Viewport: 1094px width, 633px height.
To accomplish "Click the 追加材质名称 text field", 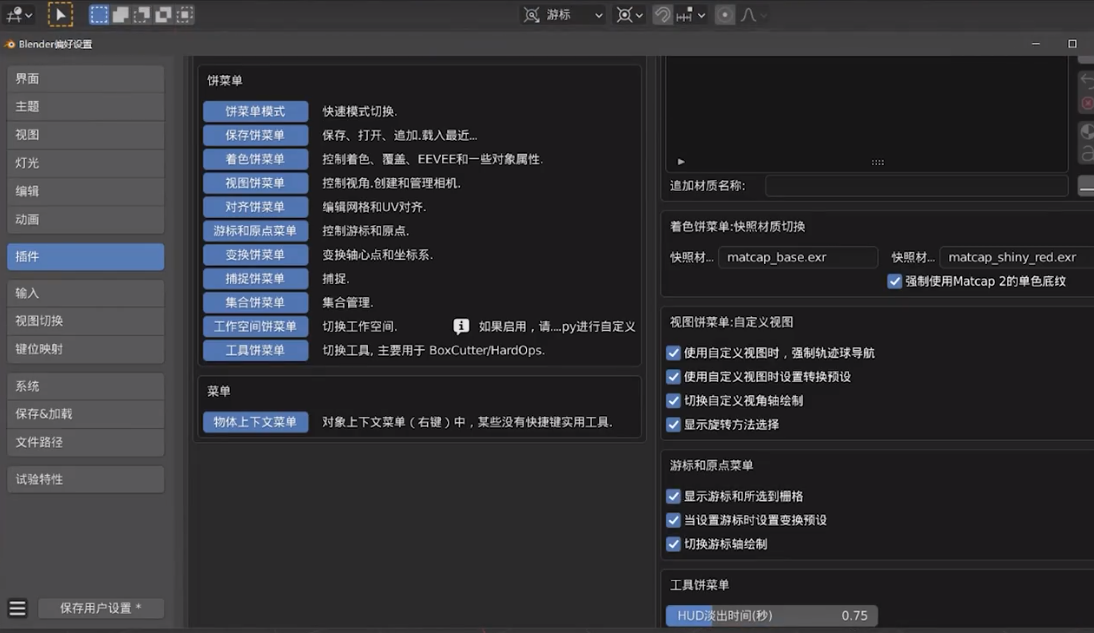I will (x=917, y=186).
